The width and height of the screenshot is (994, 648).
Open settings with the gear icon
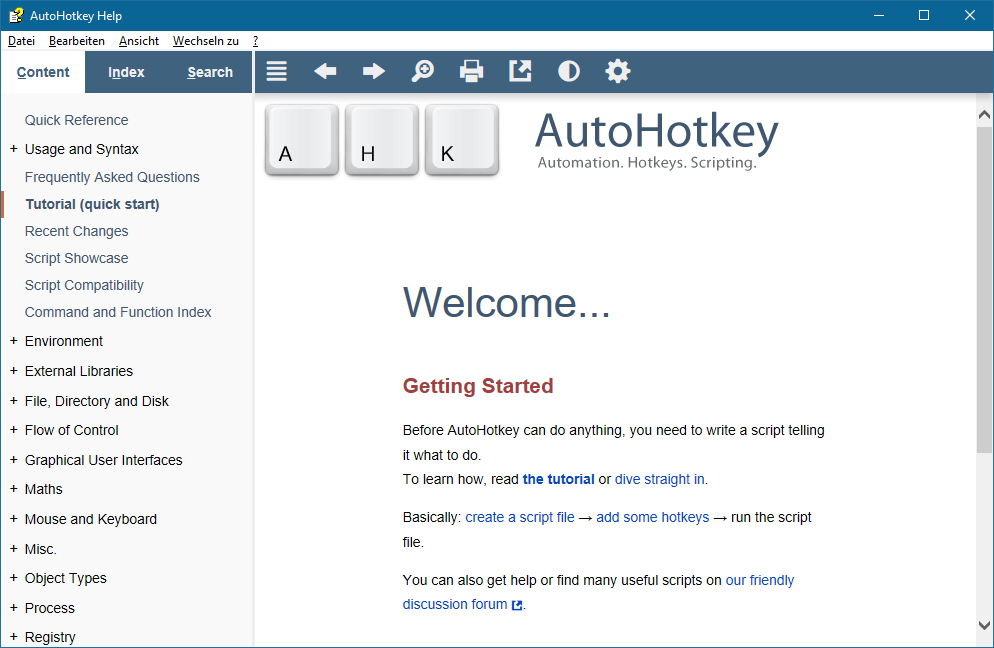617,71
